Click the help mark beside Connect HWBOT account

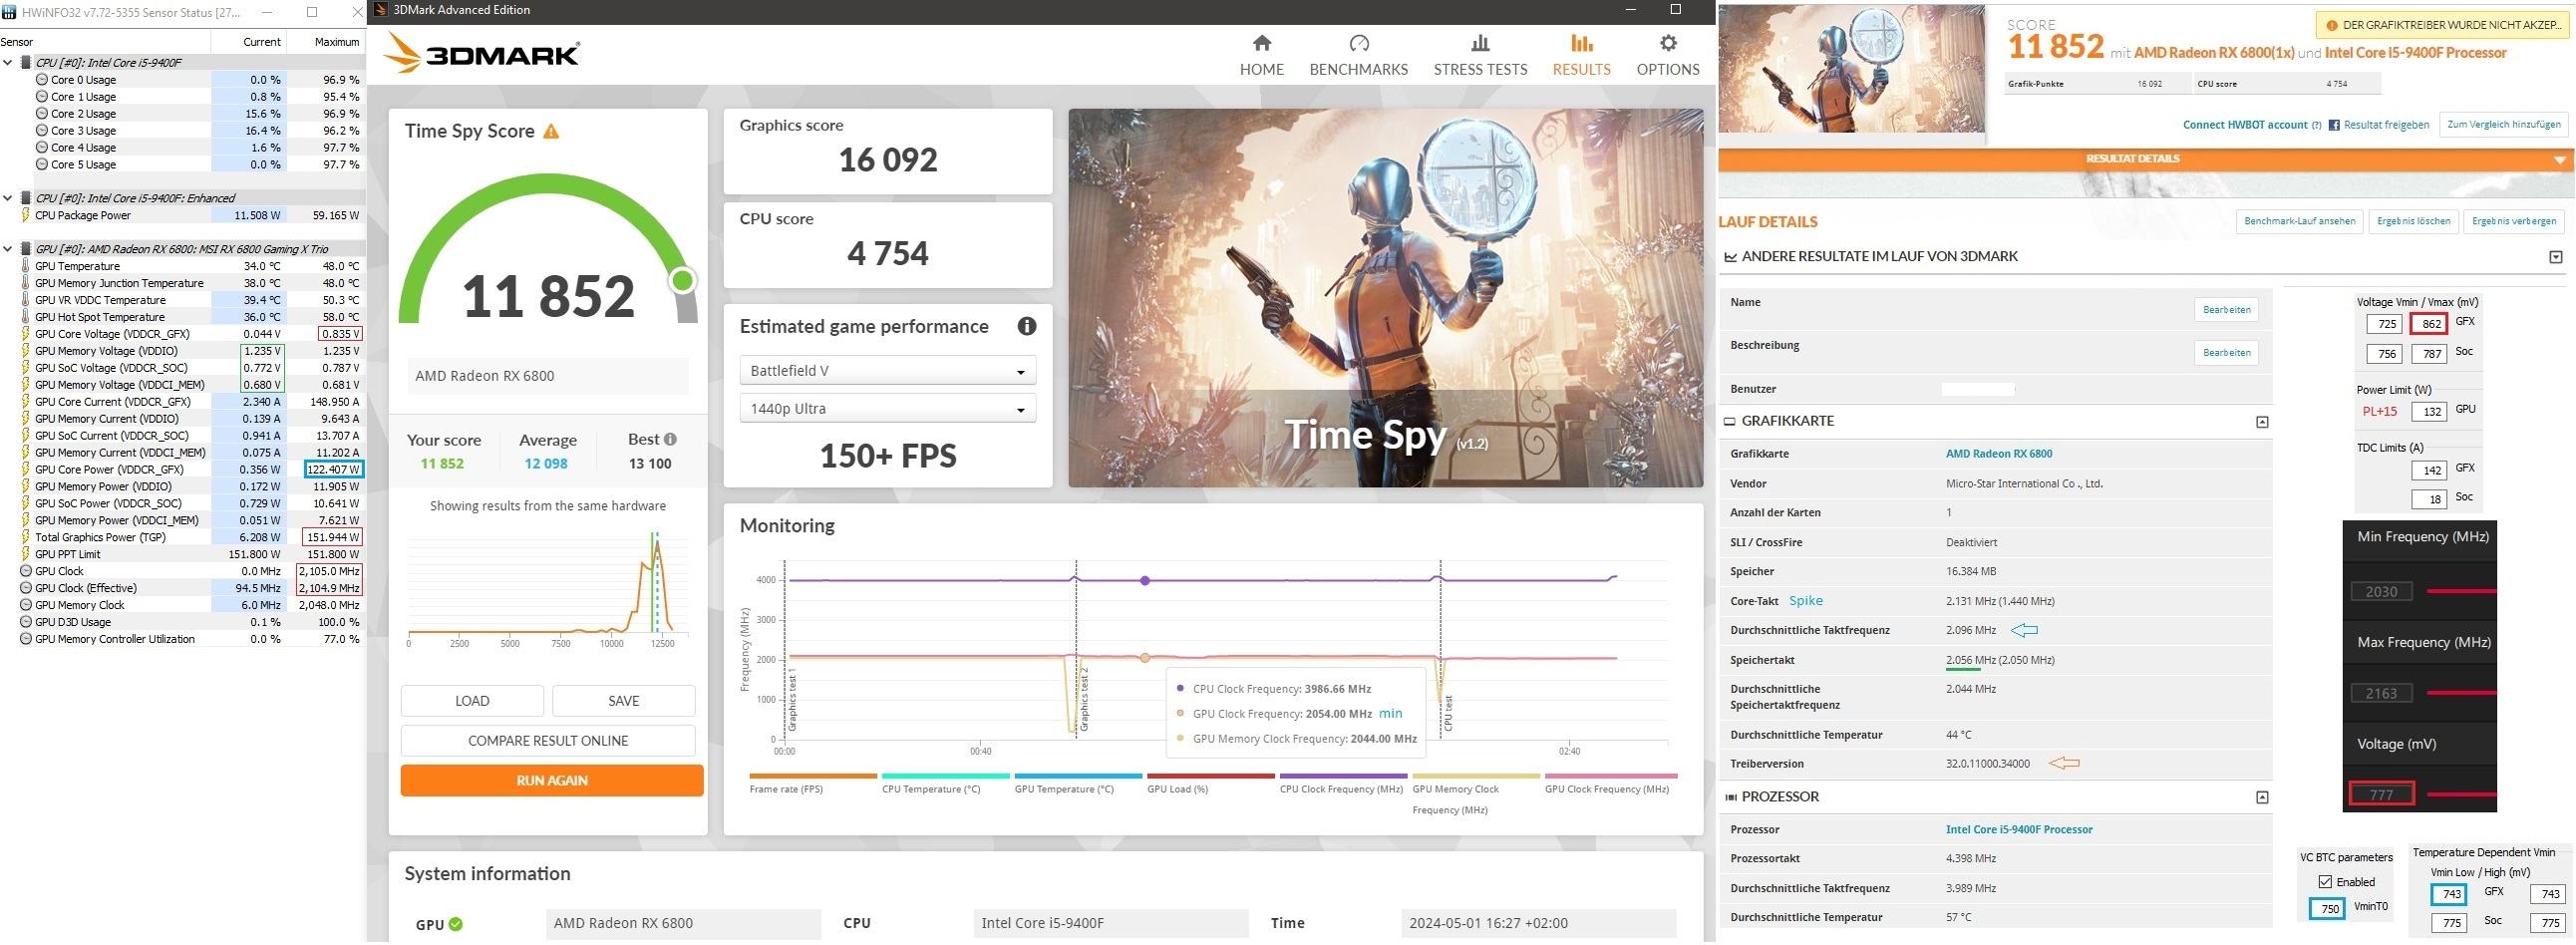pyautogui.click(x=2316, y=125)
